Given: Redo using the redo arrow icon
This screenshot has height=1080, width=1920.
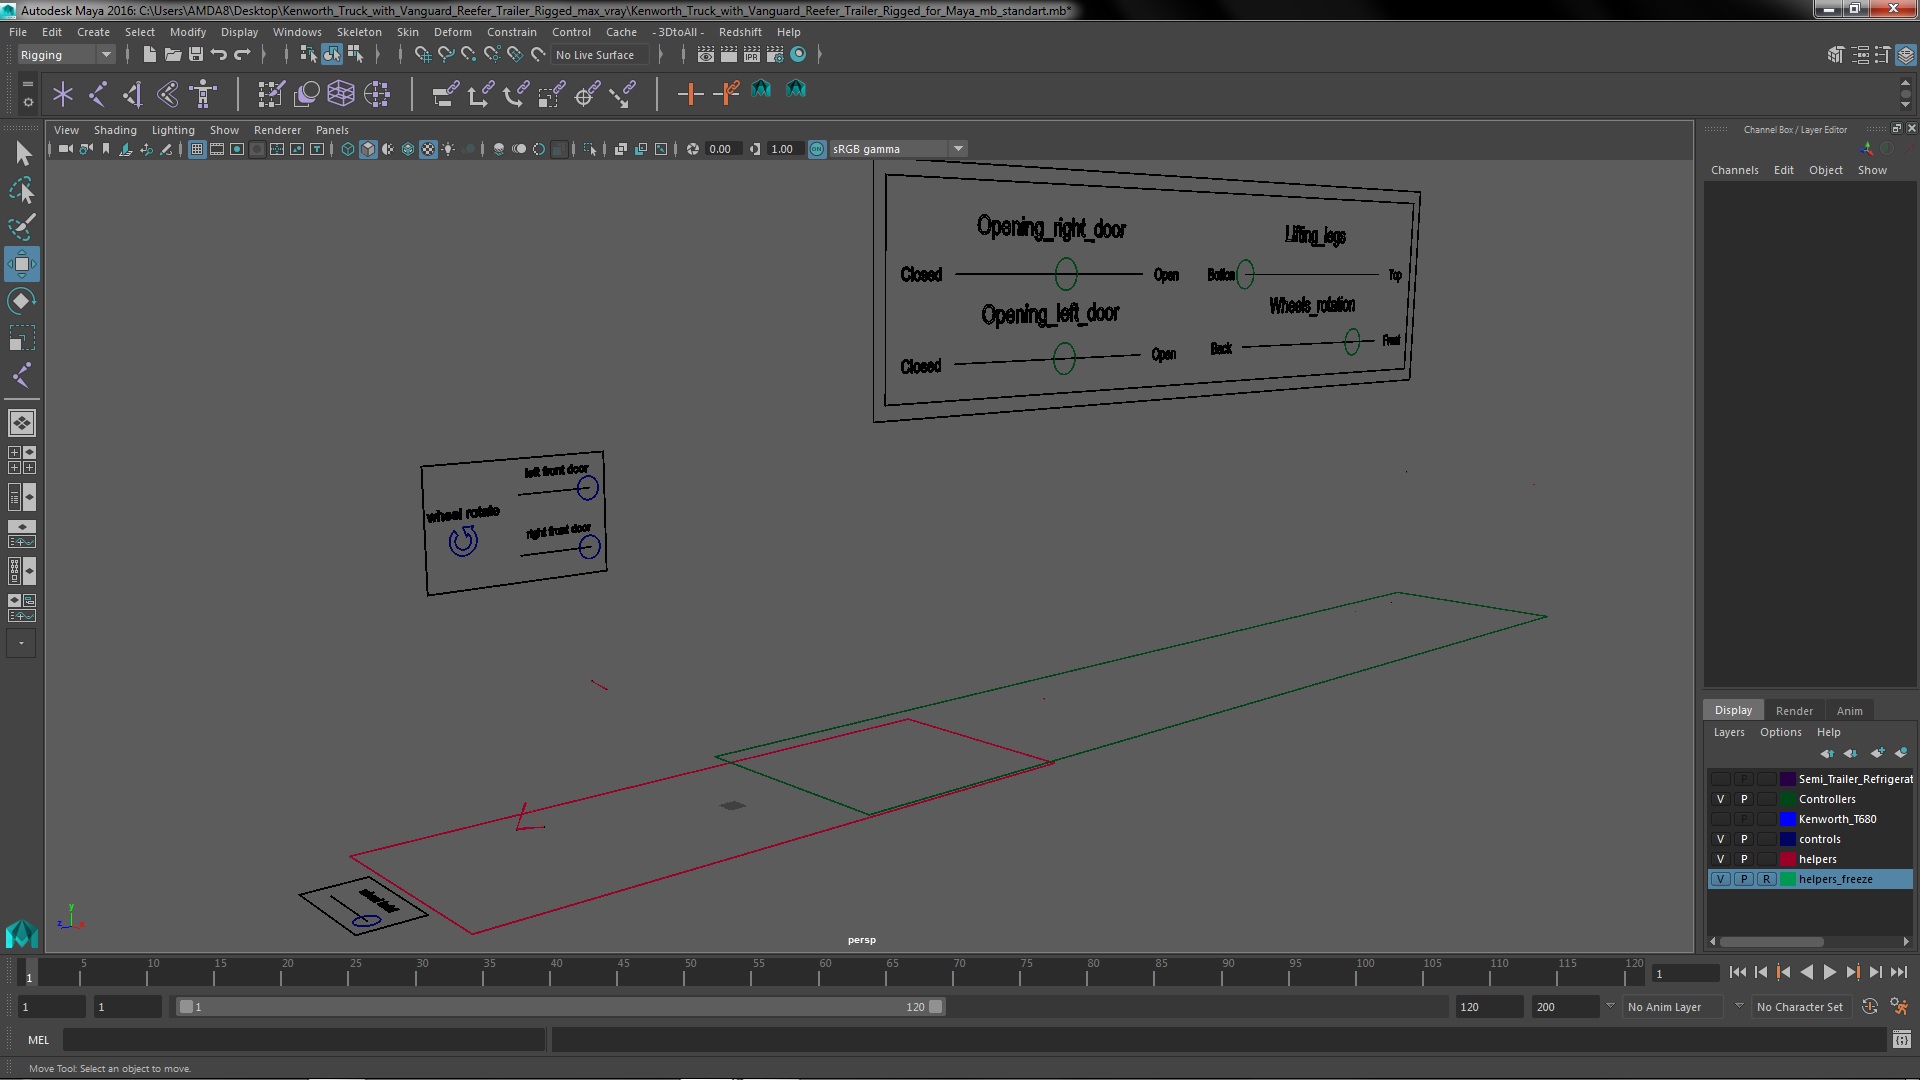Looking at the screenshot, I should (x=242, y=55).
